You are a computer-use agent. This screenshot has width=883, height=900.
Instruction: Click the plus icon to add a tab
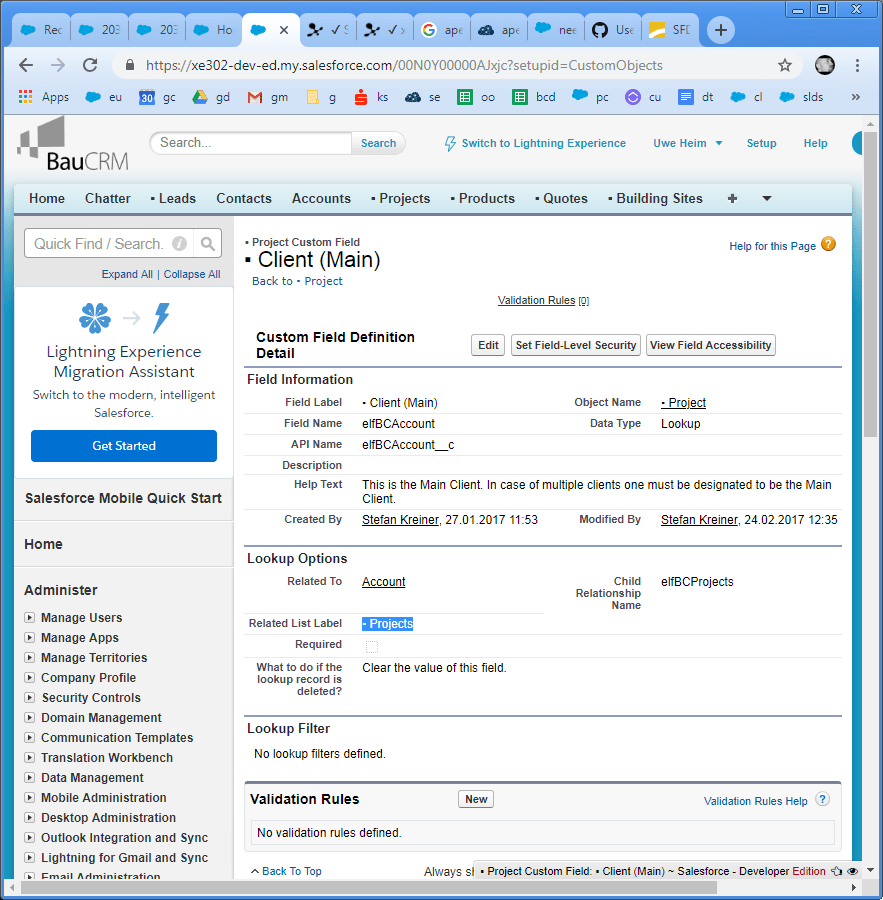(720, 29)
